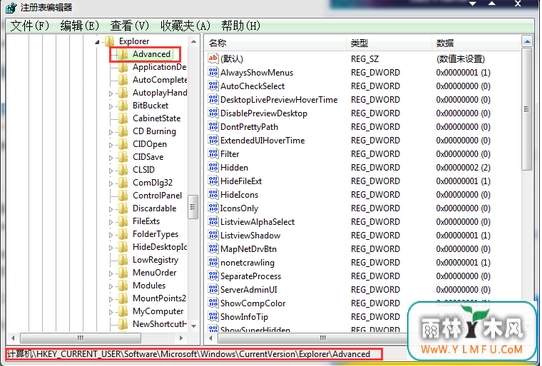Collapse the Explorer tree node
The height and width of the screenshot is (366, 542).
(97, 42)
